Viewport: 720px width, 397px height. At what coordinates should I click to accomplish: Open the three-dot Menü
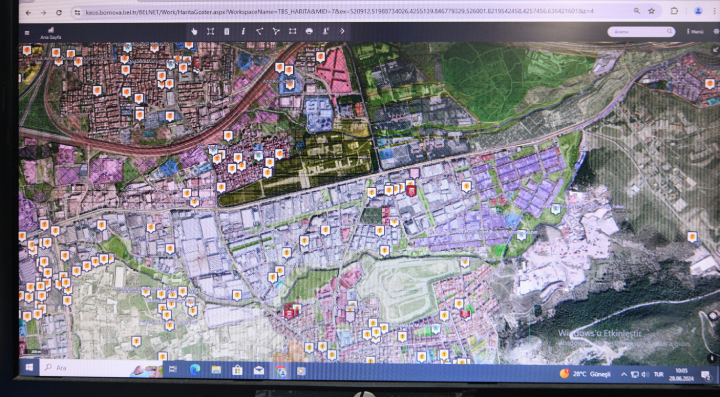[695, 32]
